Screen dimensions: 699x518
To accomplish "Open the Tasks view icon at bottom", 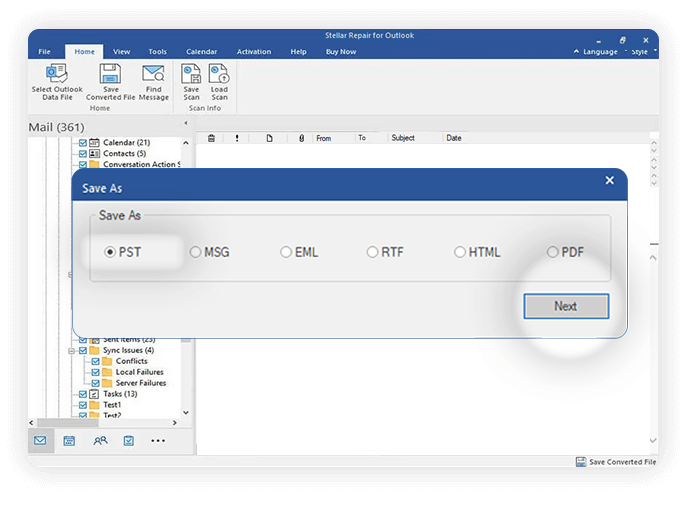I will [128, 441].
